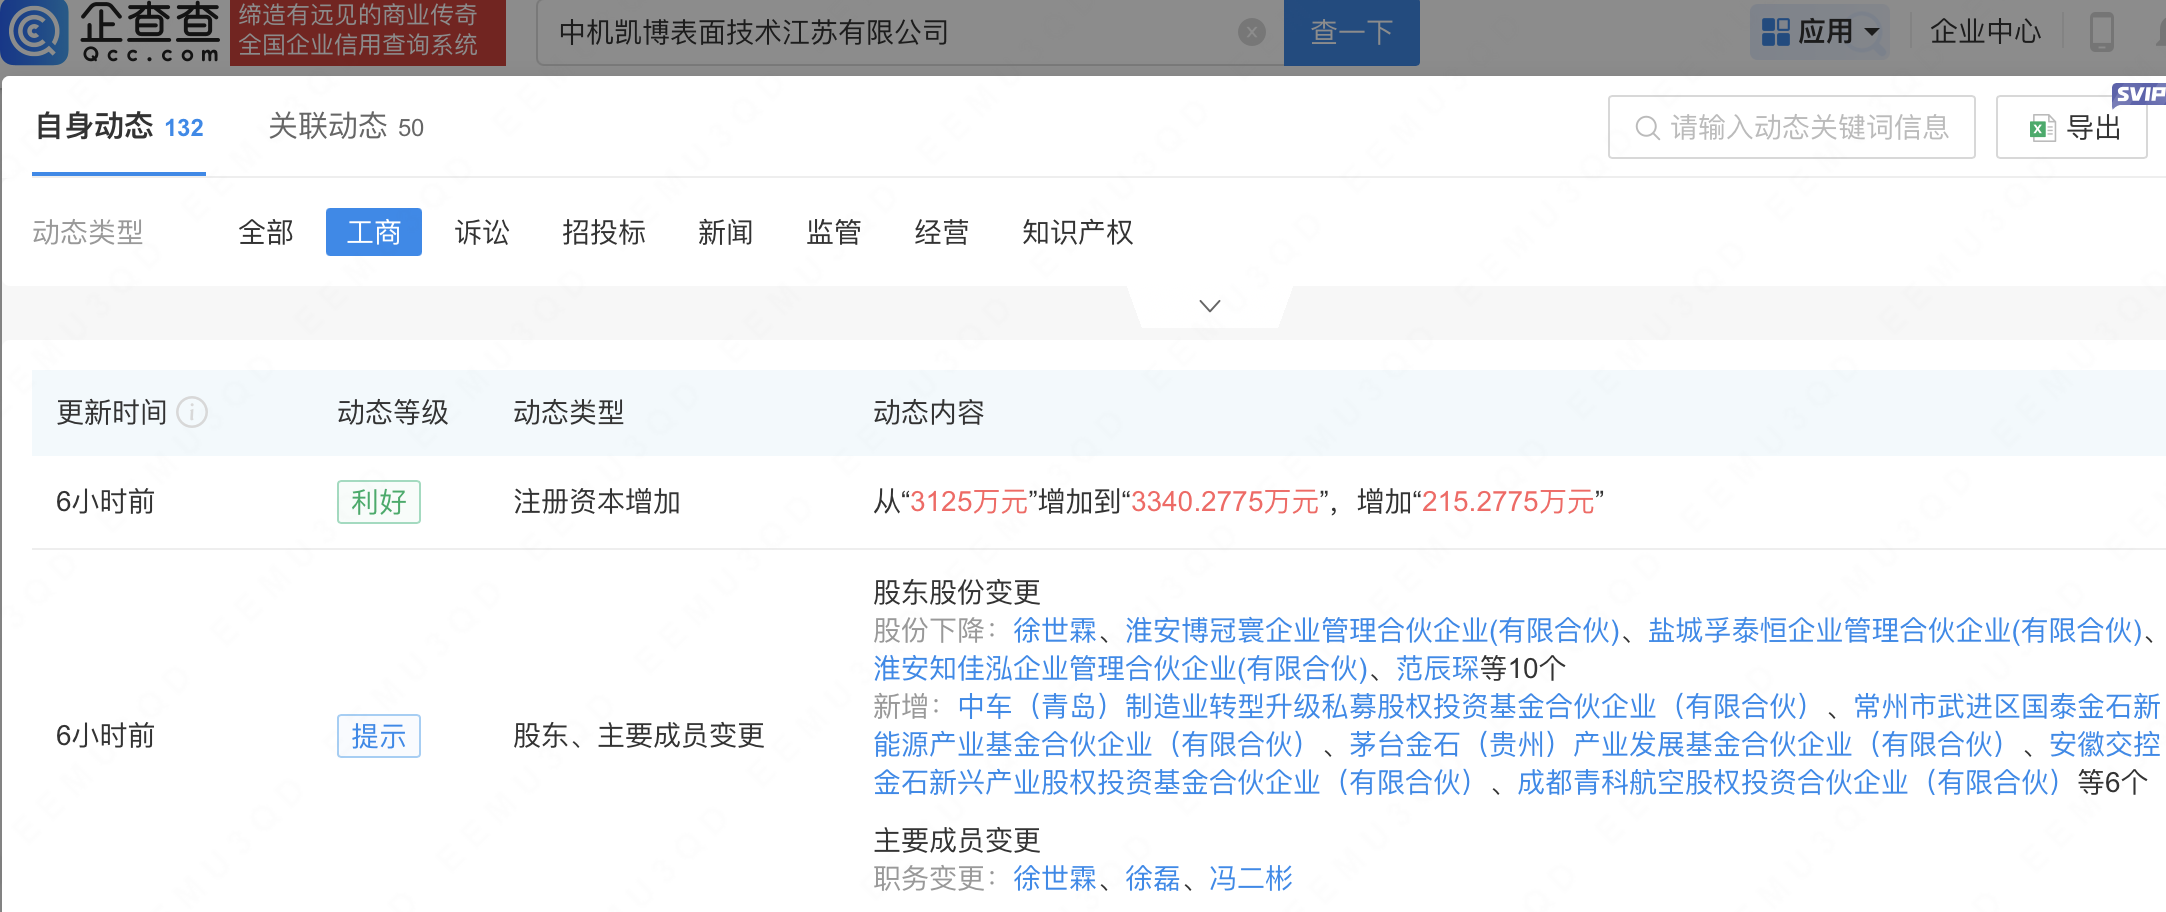Filter by 诉讼 dynamic type
The width and height of the screenshot is (2166, 912).
pyautogui.click(x=482, y=233)
